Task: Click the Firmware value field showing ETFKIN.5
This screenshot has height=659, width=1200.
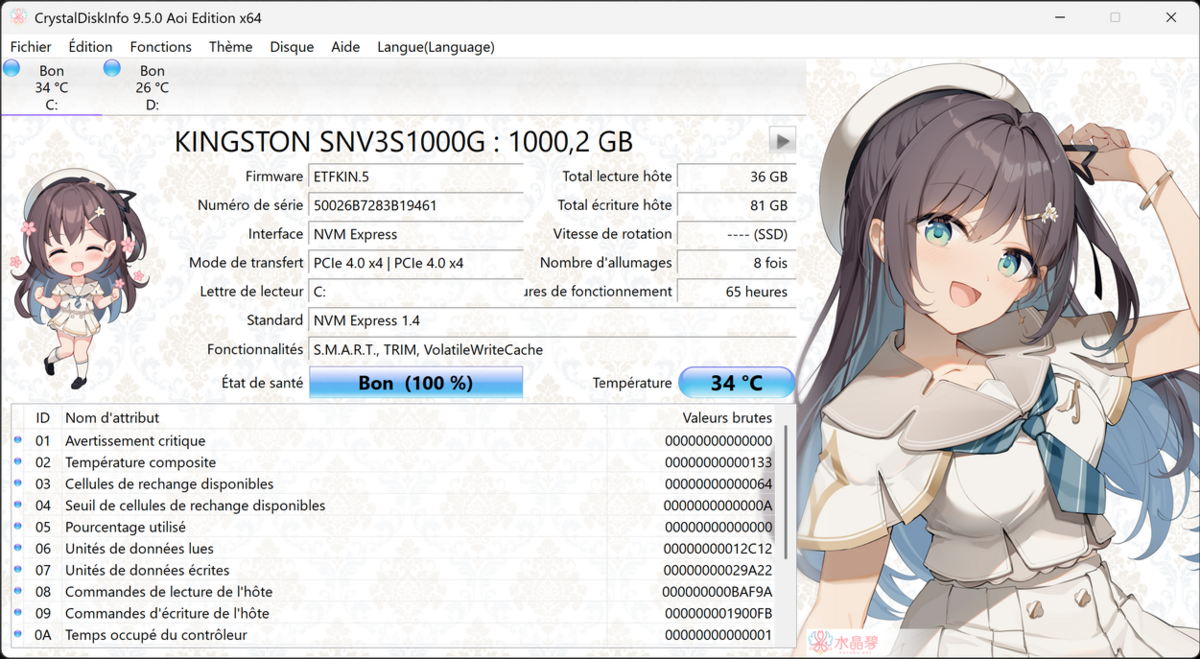Action: click(x=415, y=176)
